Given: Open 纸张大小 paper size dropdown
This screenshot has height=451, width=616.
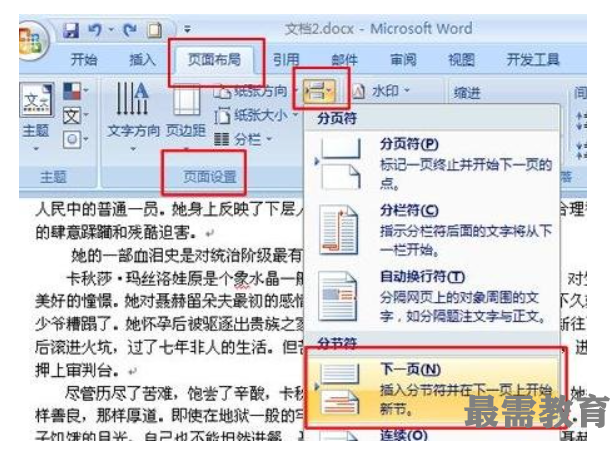Looking at the screenshot, I should pyautogui.click(x=257, y=116).
